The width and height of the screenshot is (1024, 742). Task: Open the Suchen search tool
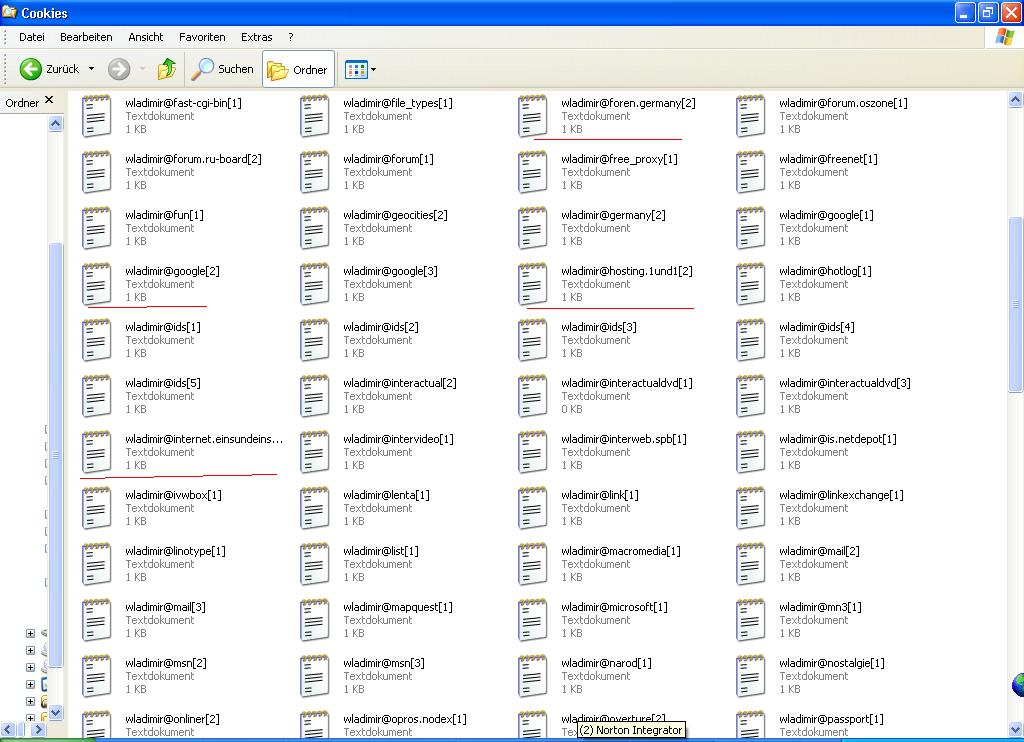(x=222, y=69)
